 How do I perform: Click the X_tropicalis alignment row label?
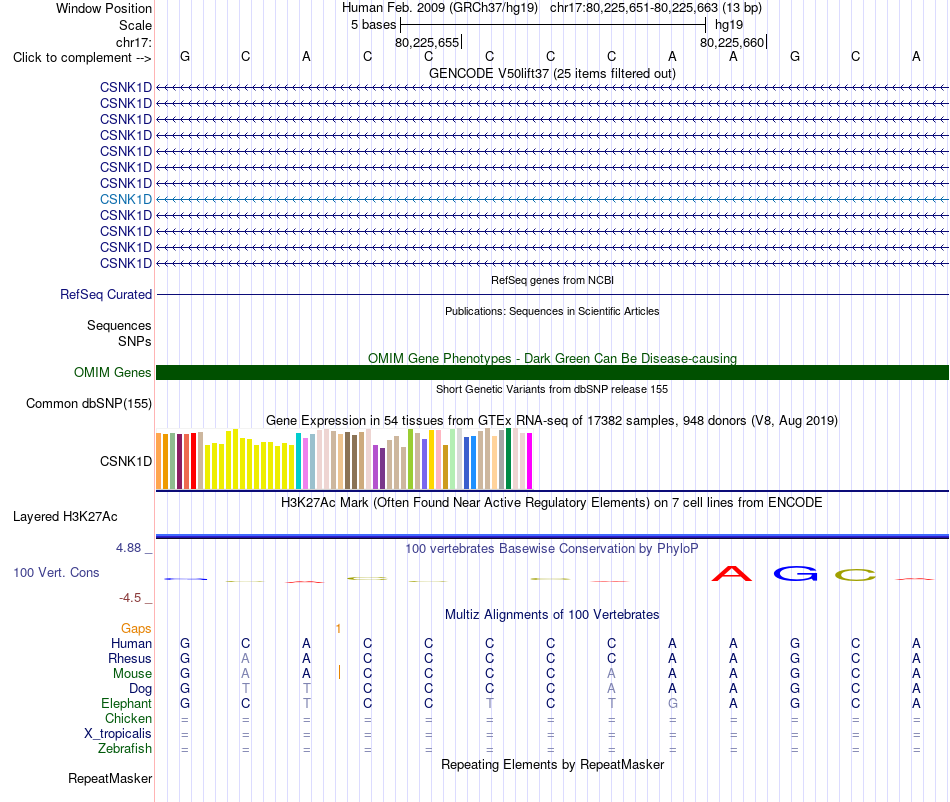pos(118,734)
